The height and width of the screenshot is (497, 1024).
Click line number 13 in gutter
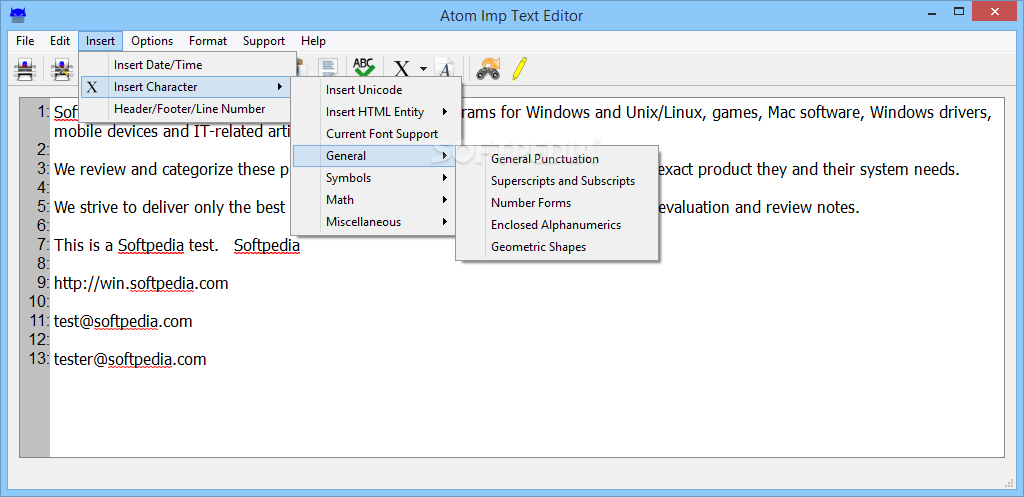(x=39, y=359)
